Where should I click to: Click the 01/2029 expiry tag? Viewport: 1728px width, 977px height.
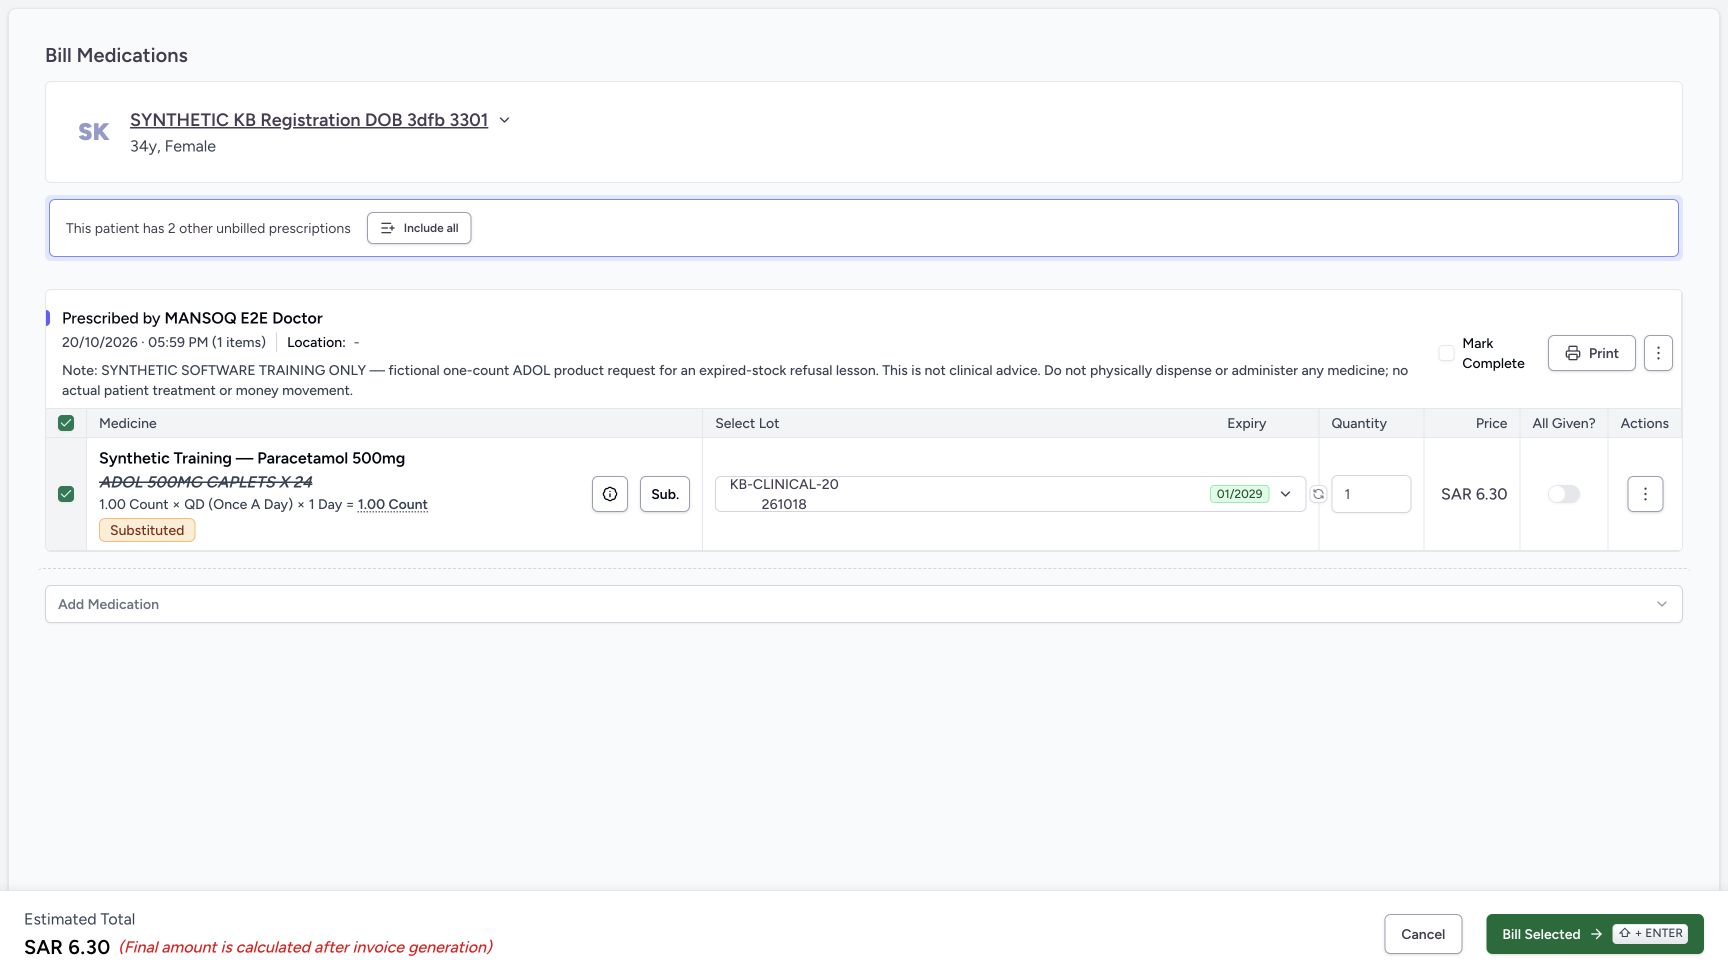point(1239,494)
